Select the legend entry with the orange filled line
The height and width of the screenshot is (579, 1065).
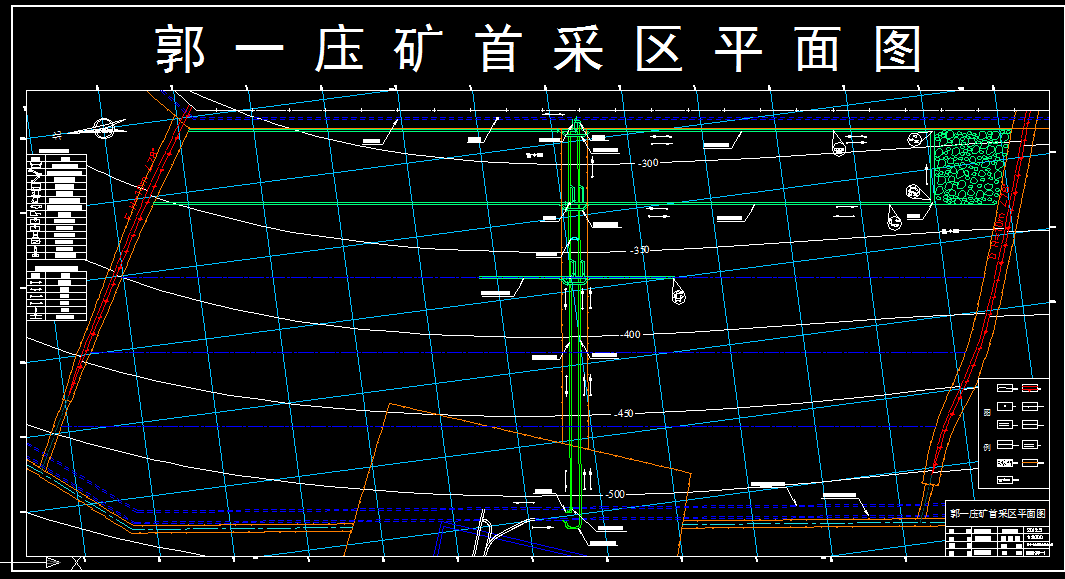click(1030, 463)
